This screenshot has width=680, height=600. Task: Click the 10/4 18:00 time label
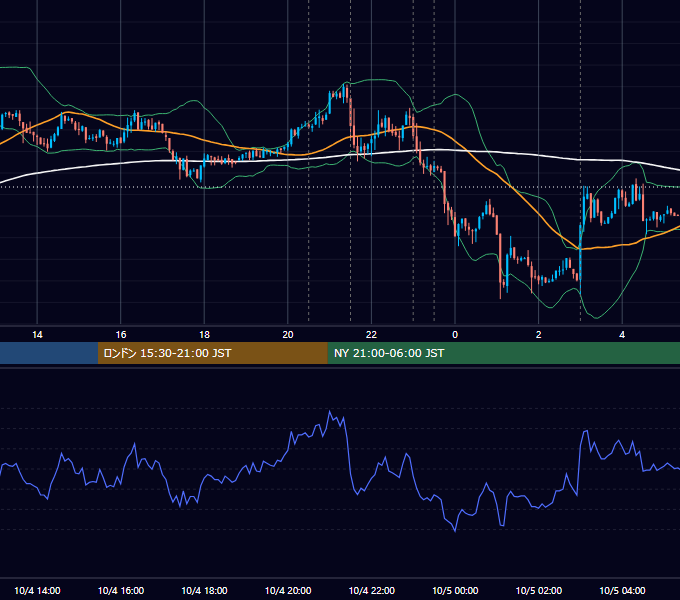pyautogui.click(x=204, y=590)
